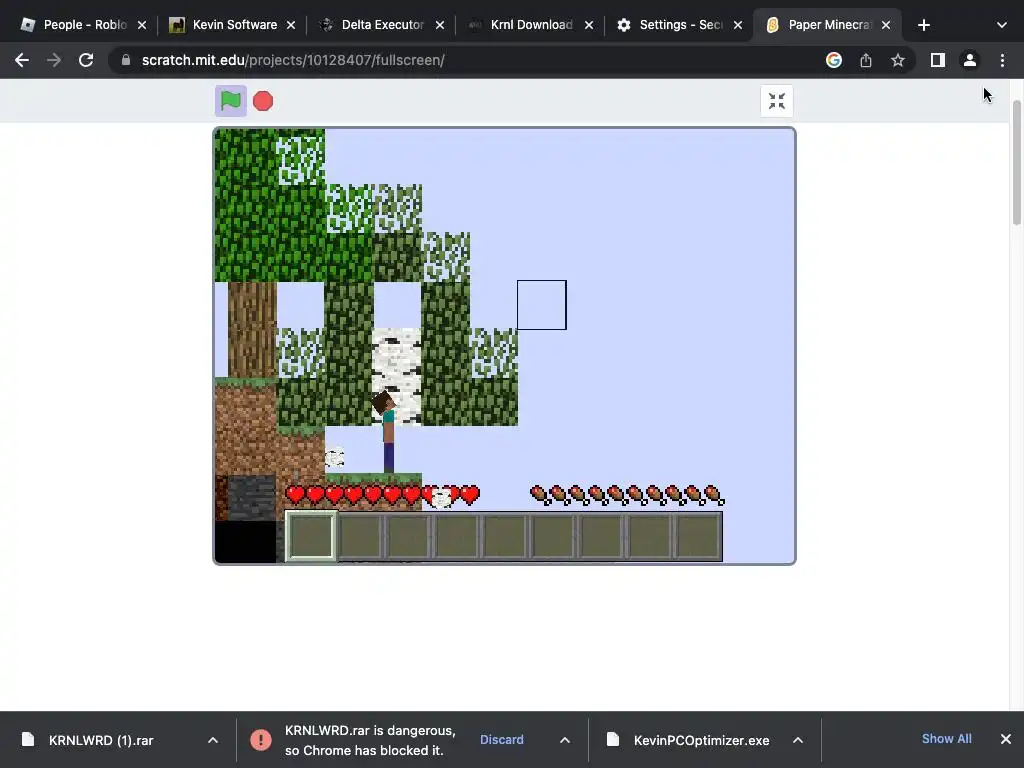1024x768 pixels.
Task: Go back to the previous page
Action: coord(22,60)
